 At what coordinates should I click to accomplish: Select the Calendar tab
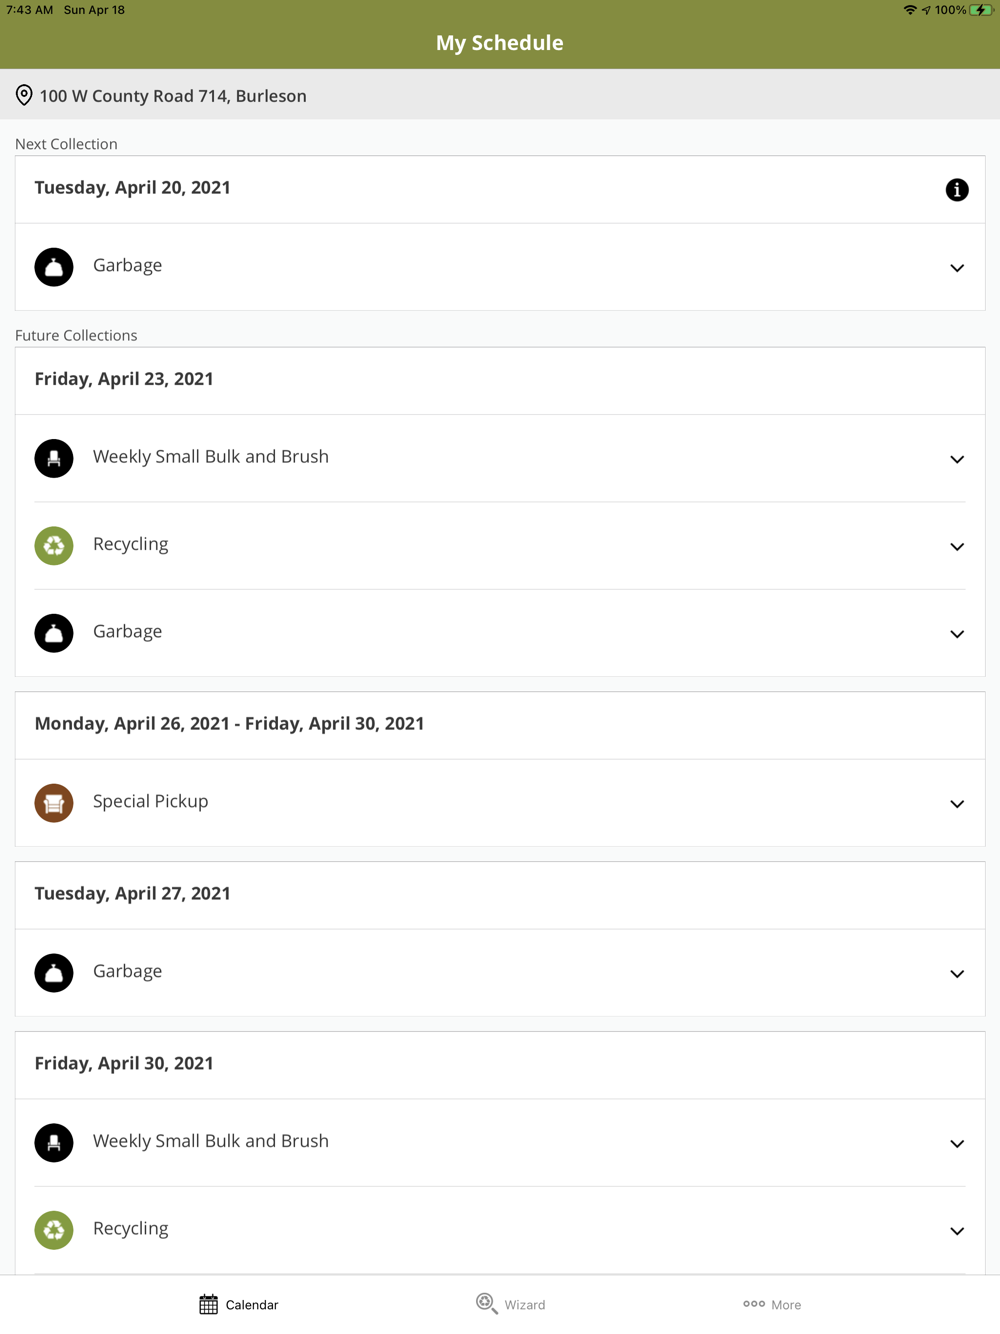[238, 1304]
